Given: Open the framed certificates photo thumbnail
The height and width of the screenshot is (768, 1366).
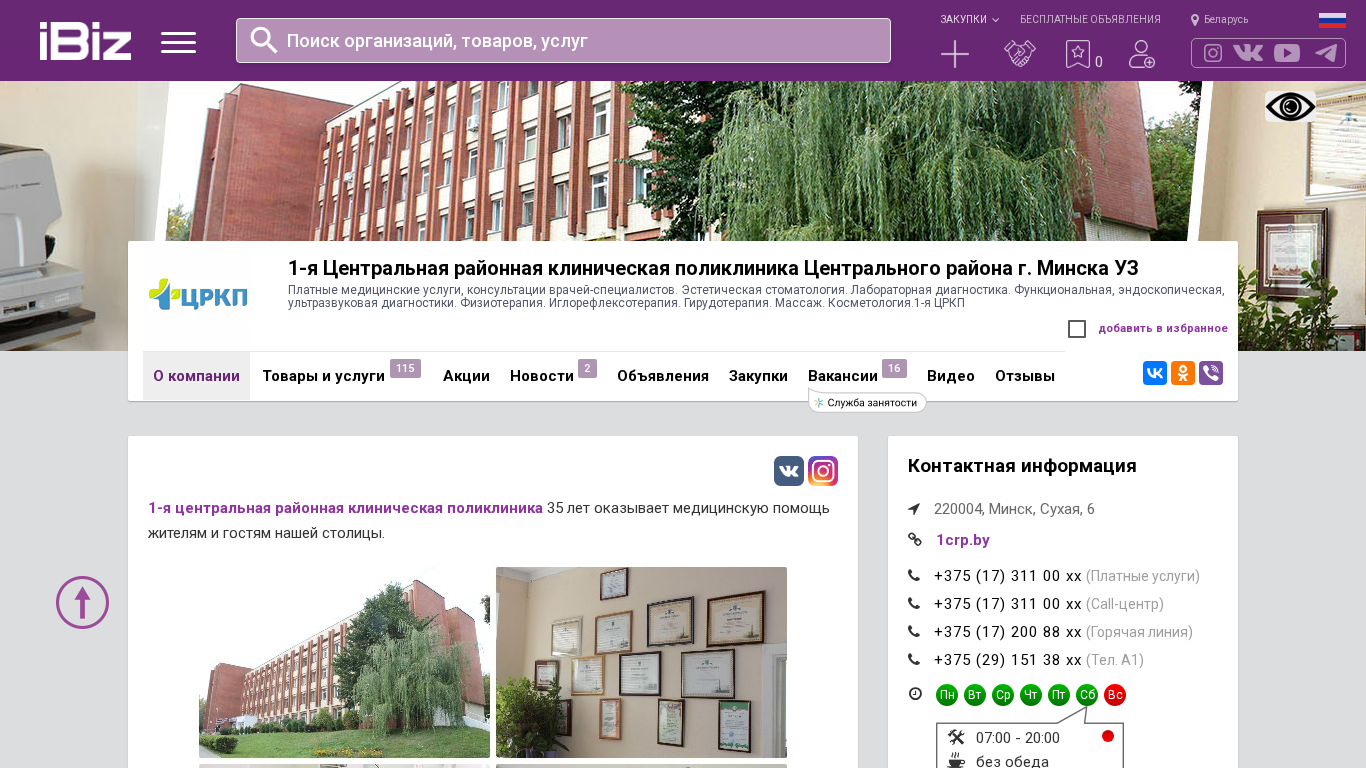Looking at the screenshot, I should pos(641,662).
